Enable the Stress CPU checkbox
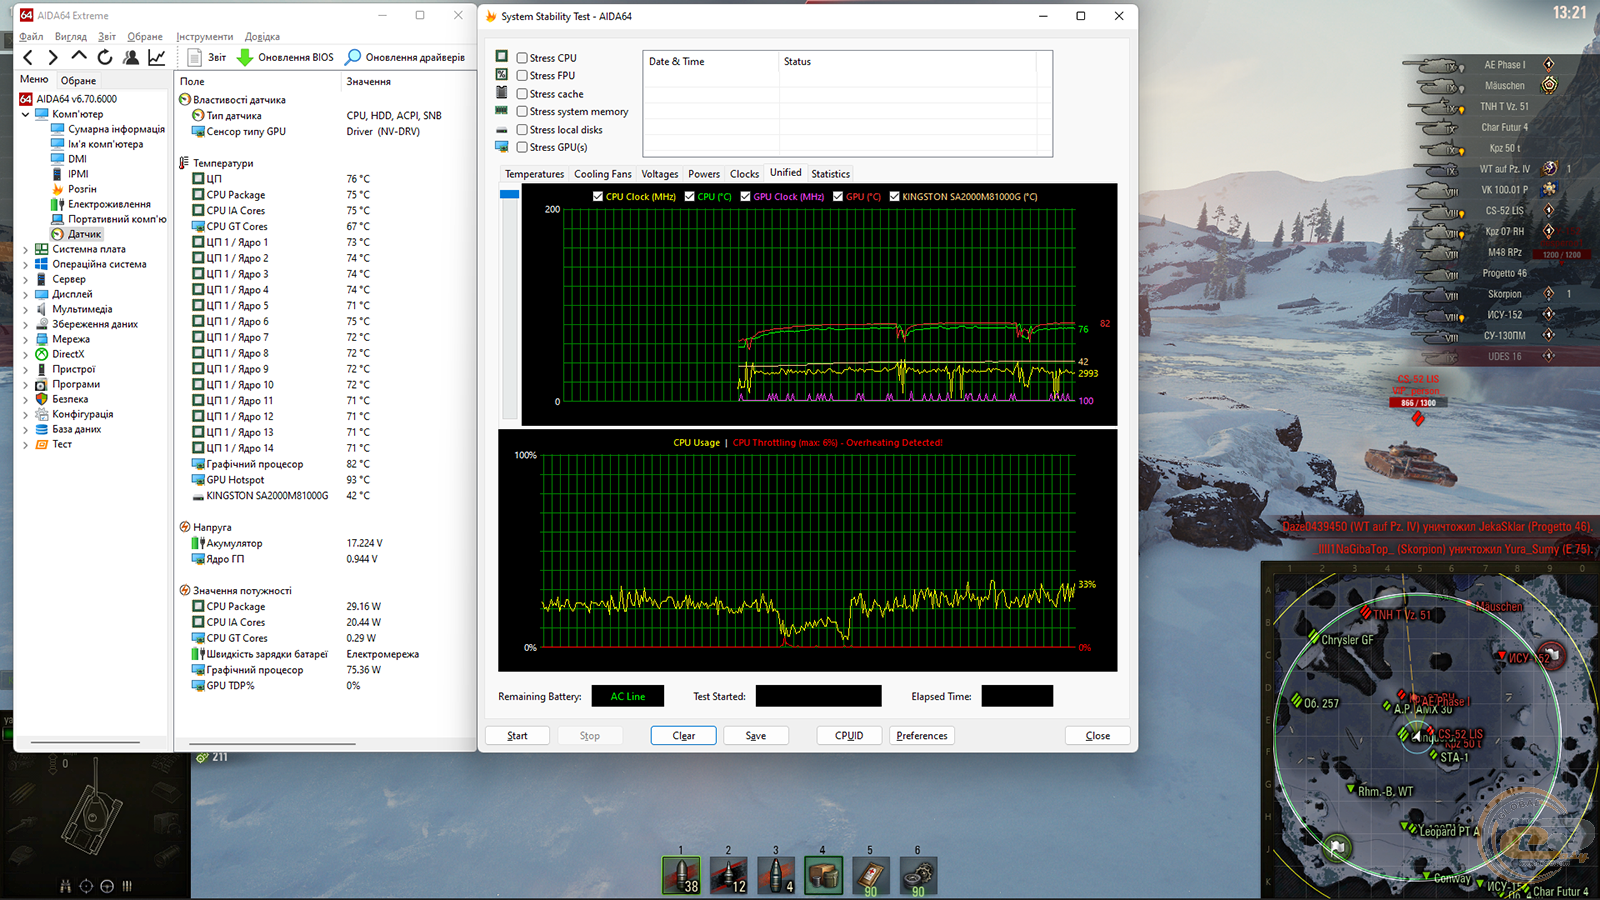 pos(522,58)
